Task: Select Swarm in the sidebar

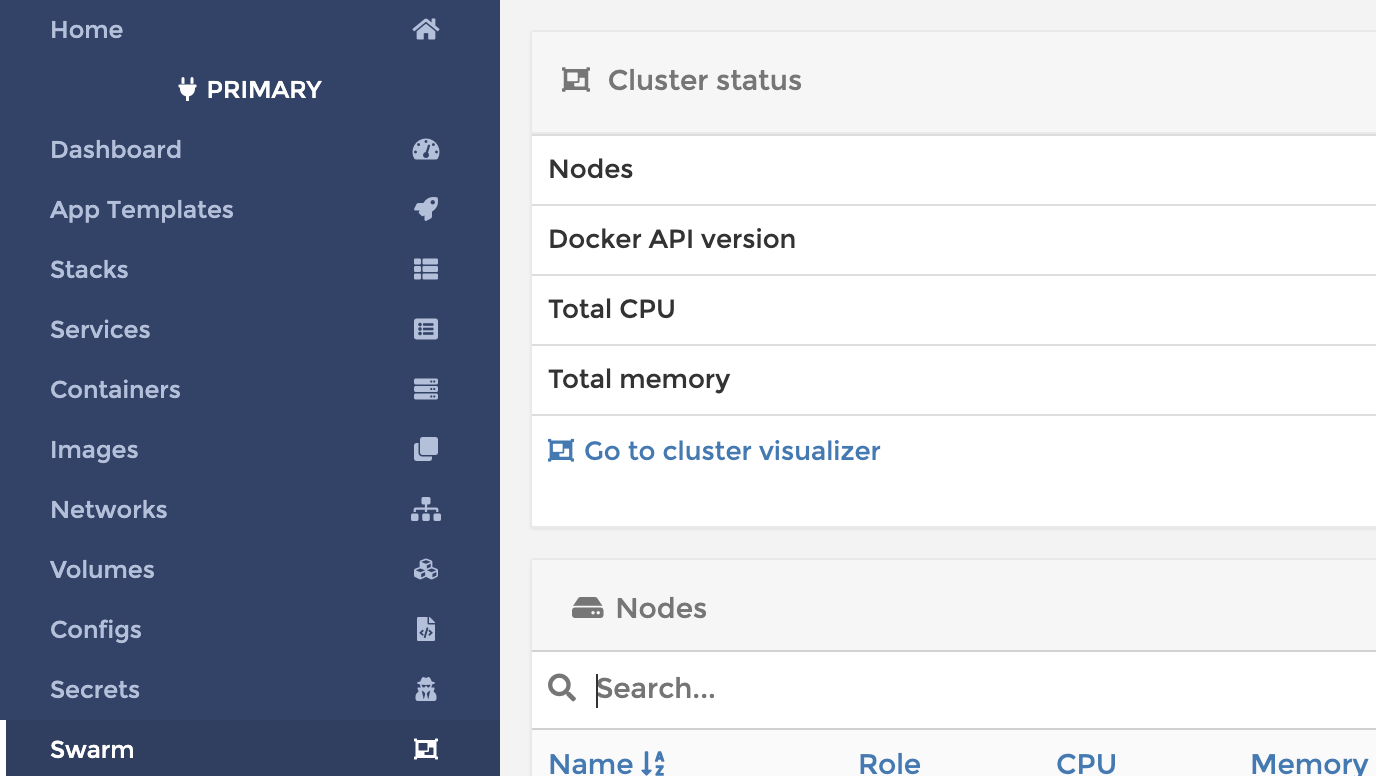Action: 92,750
